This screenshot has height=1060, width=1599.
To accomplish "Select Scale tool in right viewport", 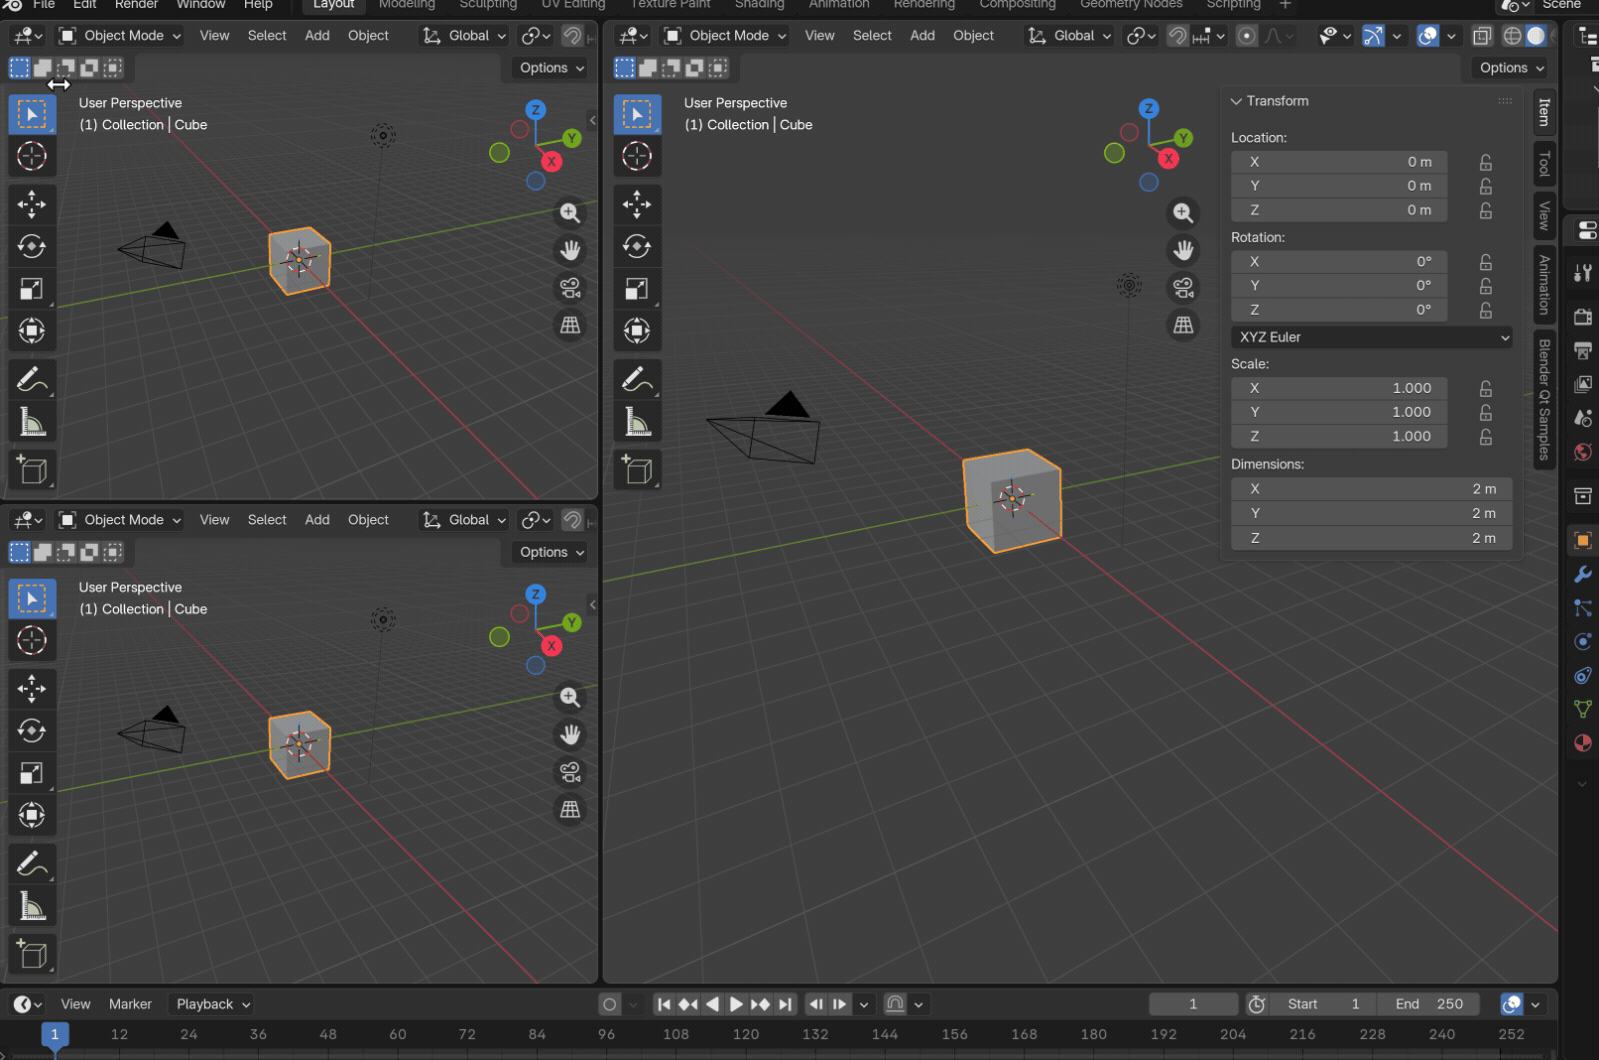I will pos(637,289).
